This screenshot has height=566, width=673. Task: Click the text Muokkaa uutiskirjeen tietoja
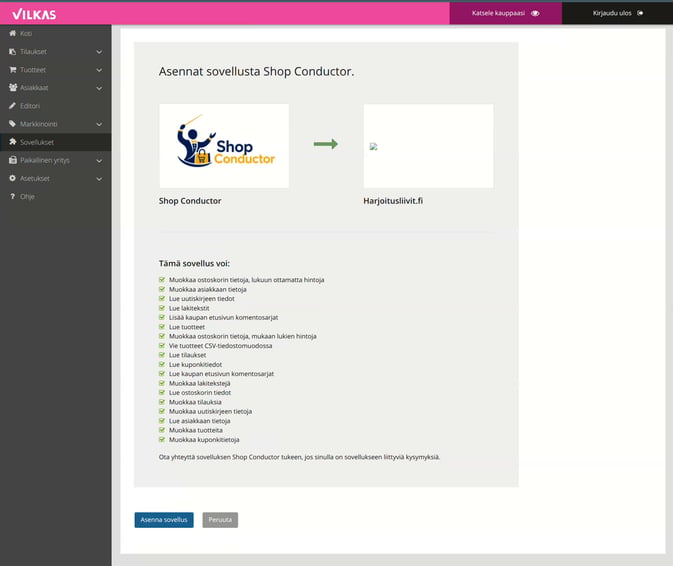210,412
